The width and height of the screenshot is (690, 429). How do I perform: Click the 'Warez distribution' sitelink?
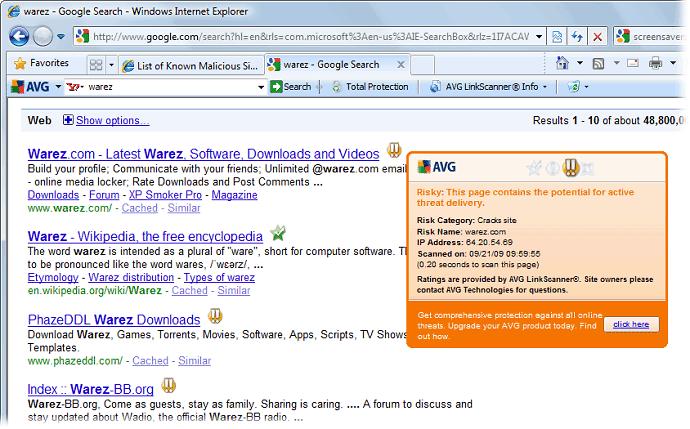pyautogui.click(x=131, y=278)
